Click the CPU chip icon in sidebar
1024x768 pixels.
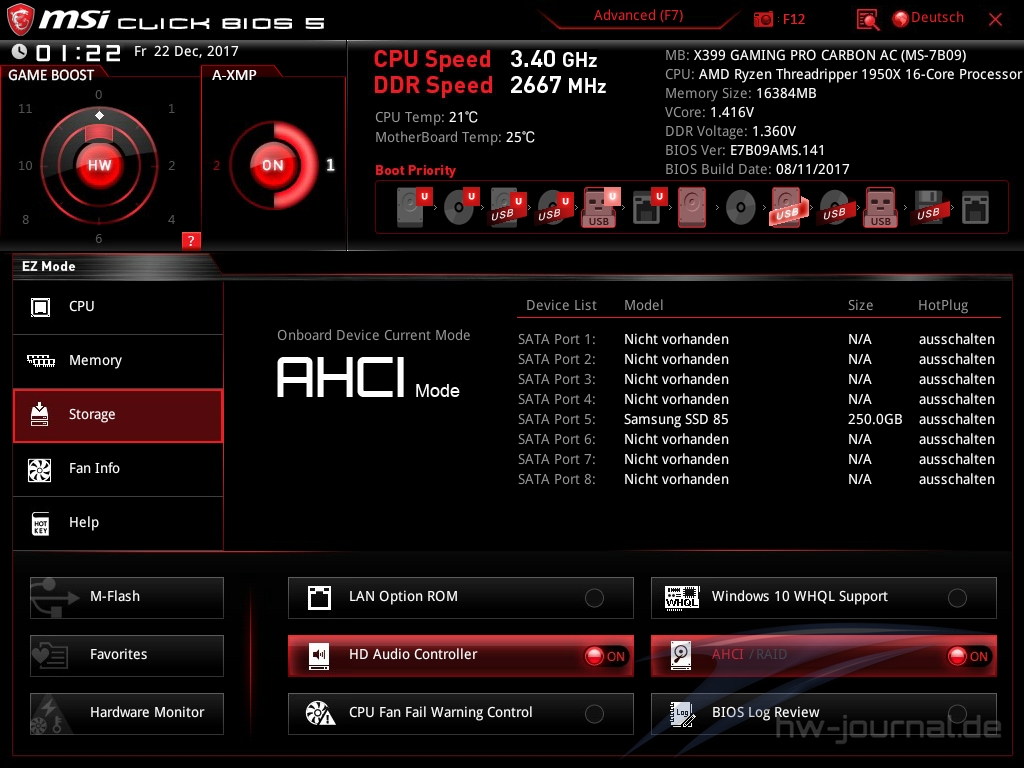(40, 307)
